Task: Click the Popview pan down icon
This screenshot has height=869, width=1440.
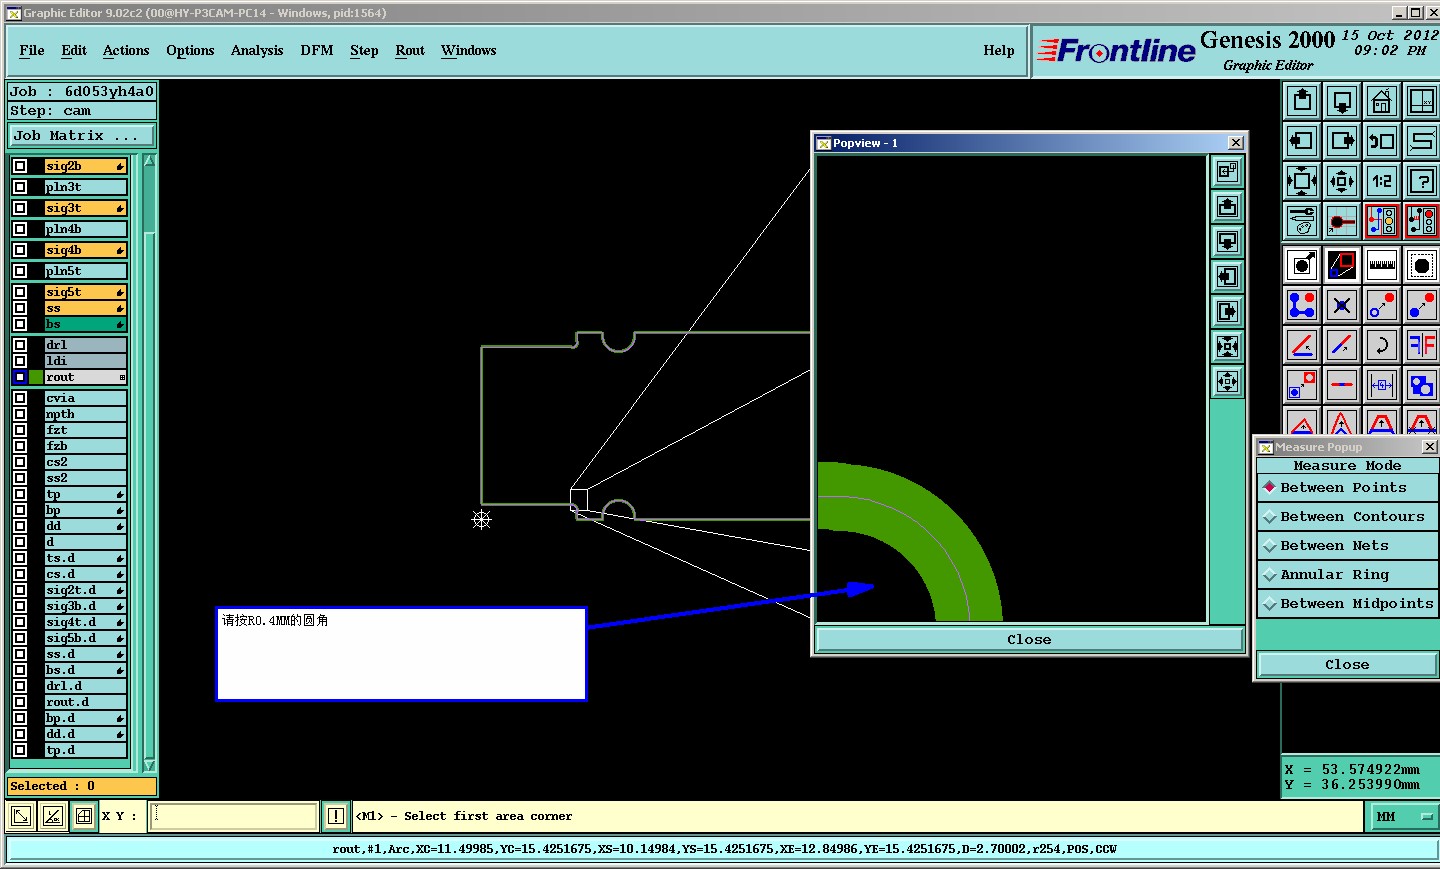Action: click(1227, 242)
